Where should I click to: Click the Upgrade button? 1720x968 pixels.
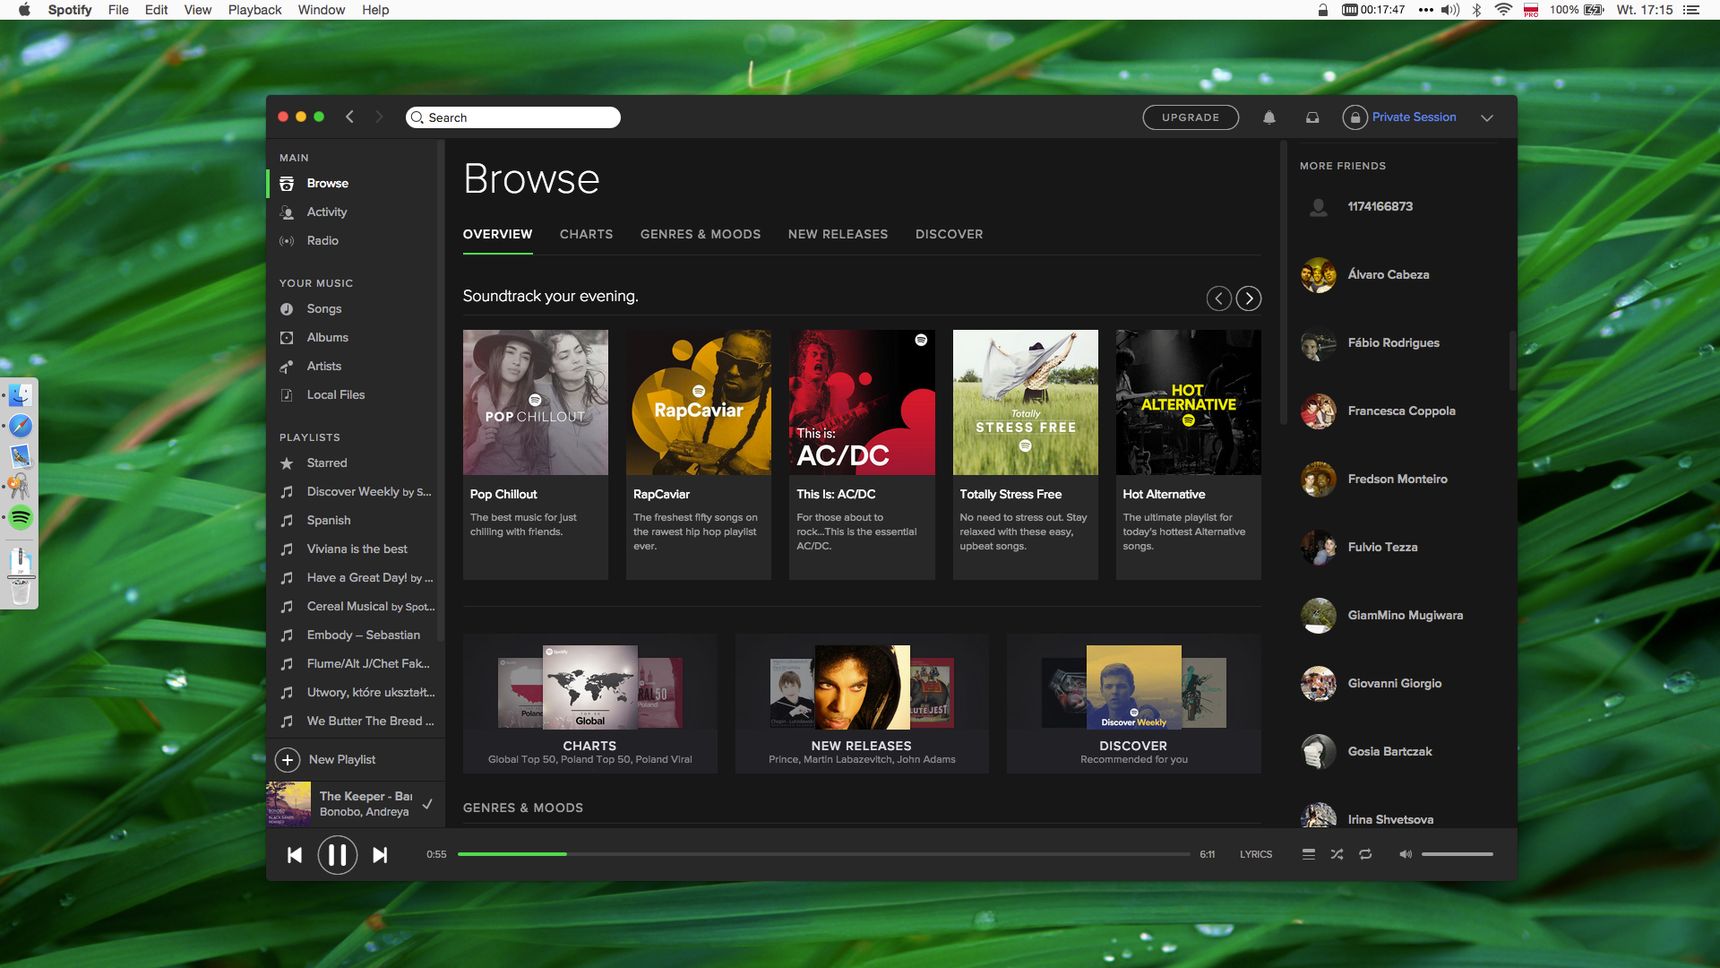[x=1190, y=117]
